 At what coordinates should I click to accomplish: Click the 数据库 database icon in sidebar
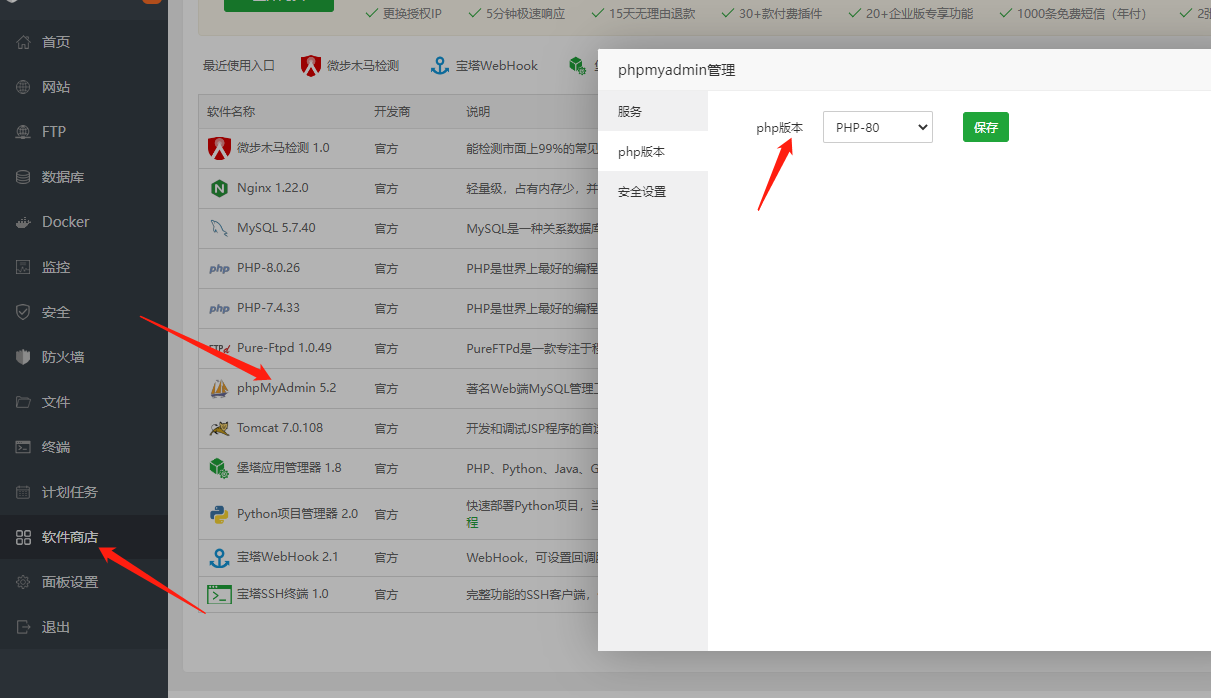(x=23, y=177)
